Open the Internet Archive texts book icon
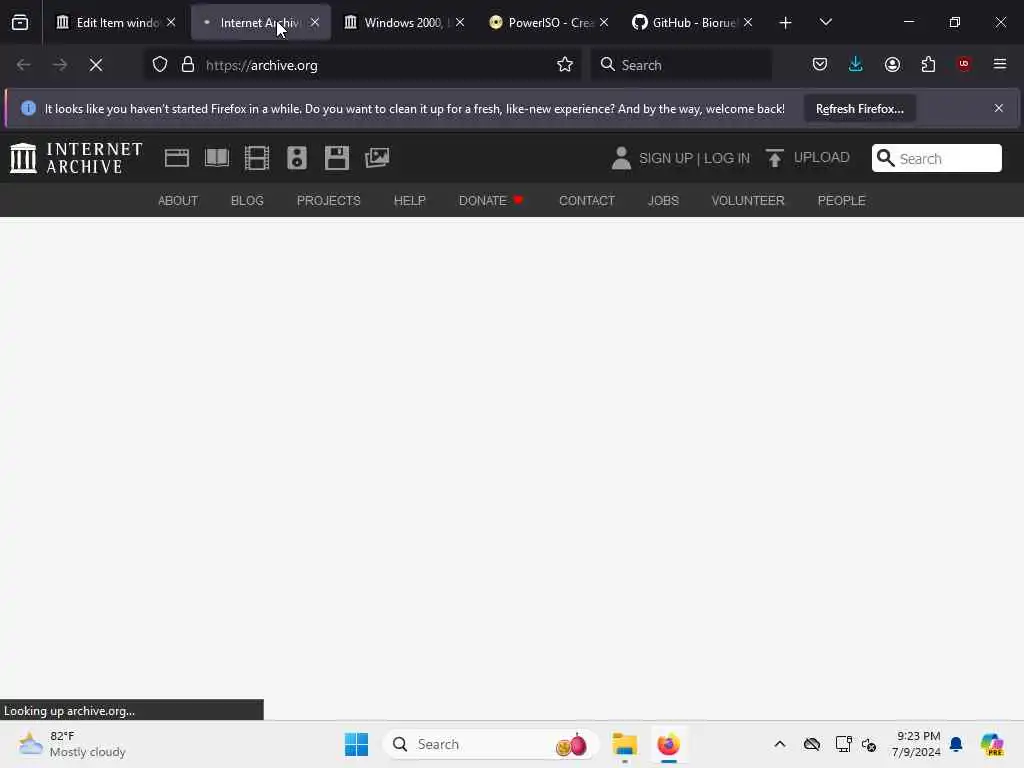 [217, 158]
